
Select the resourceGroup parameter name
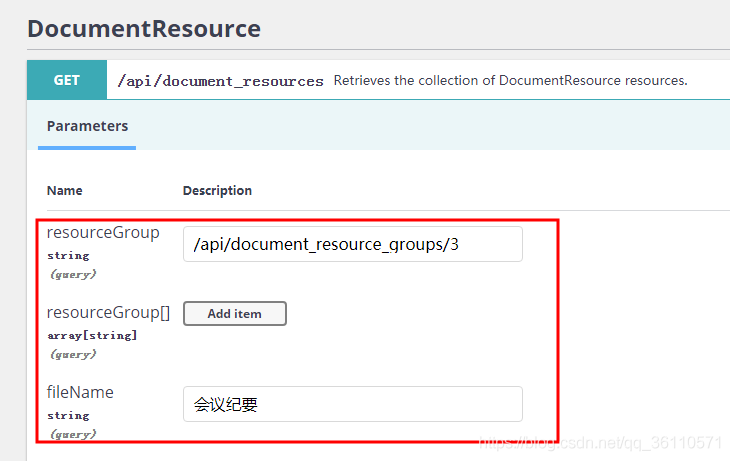point(103,232)
